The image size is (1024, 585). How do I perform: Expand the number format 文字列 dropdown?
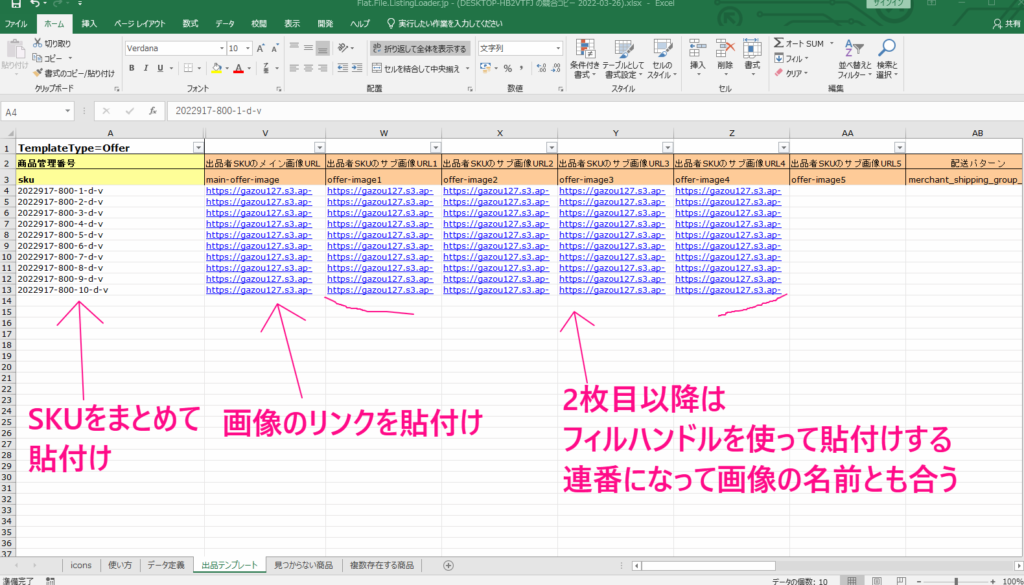[x=558, y=48]
